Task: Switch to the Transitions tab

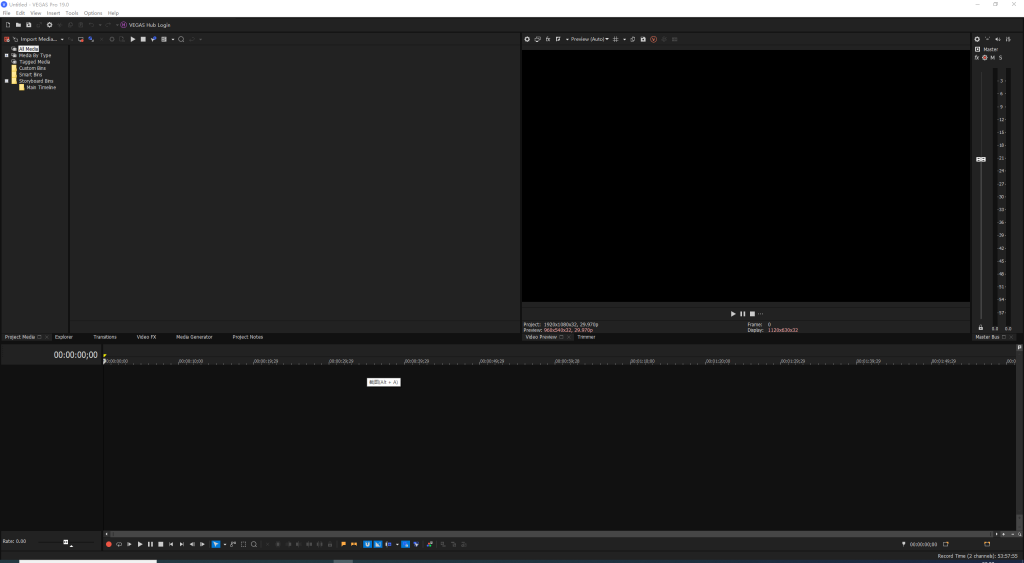Action: 104,337
